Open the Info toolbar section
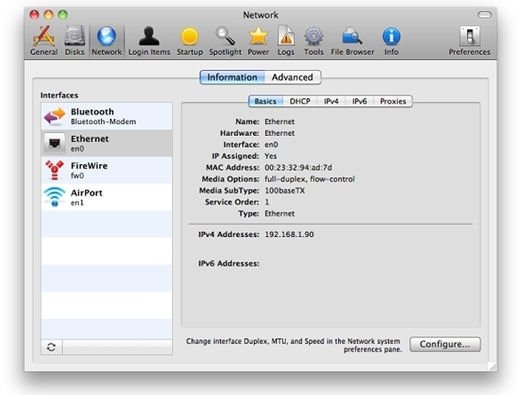This screenshot has width=519, height=395. (x=391, y=41)
